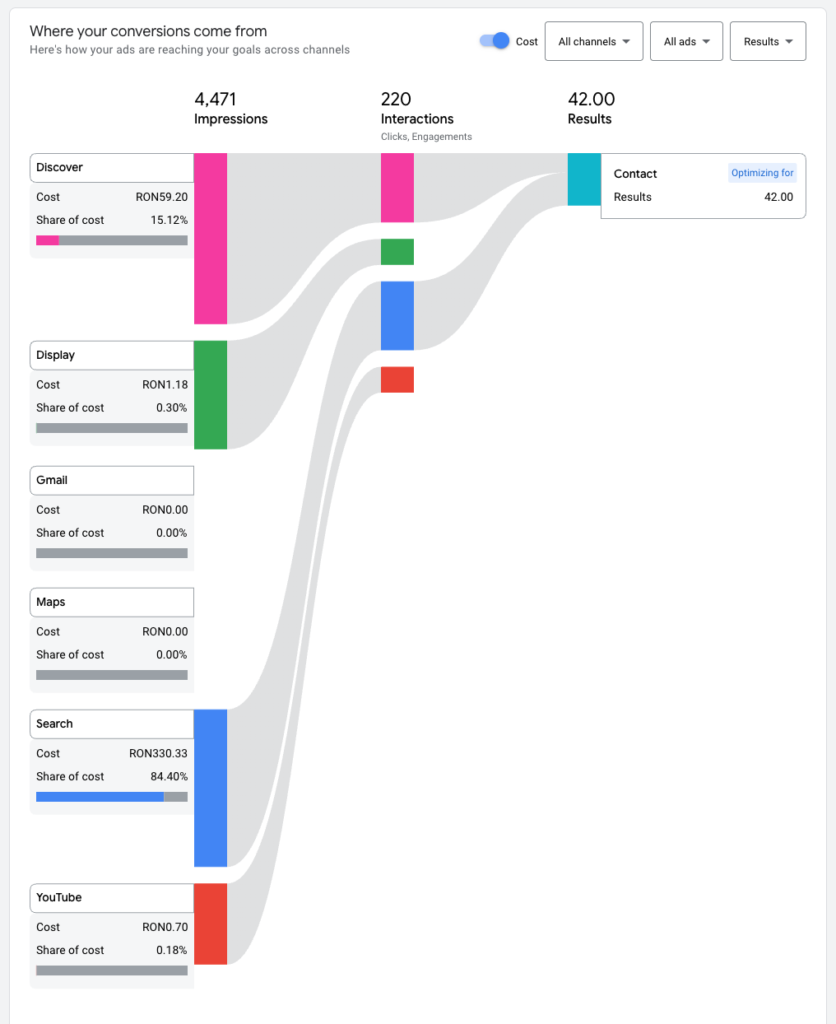Click Search's share of cost progress bar
Image resolution: width=836 pixels, height=1024 pixels.
pyautogui.click(x=111, y=796)
